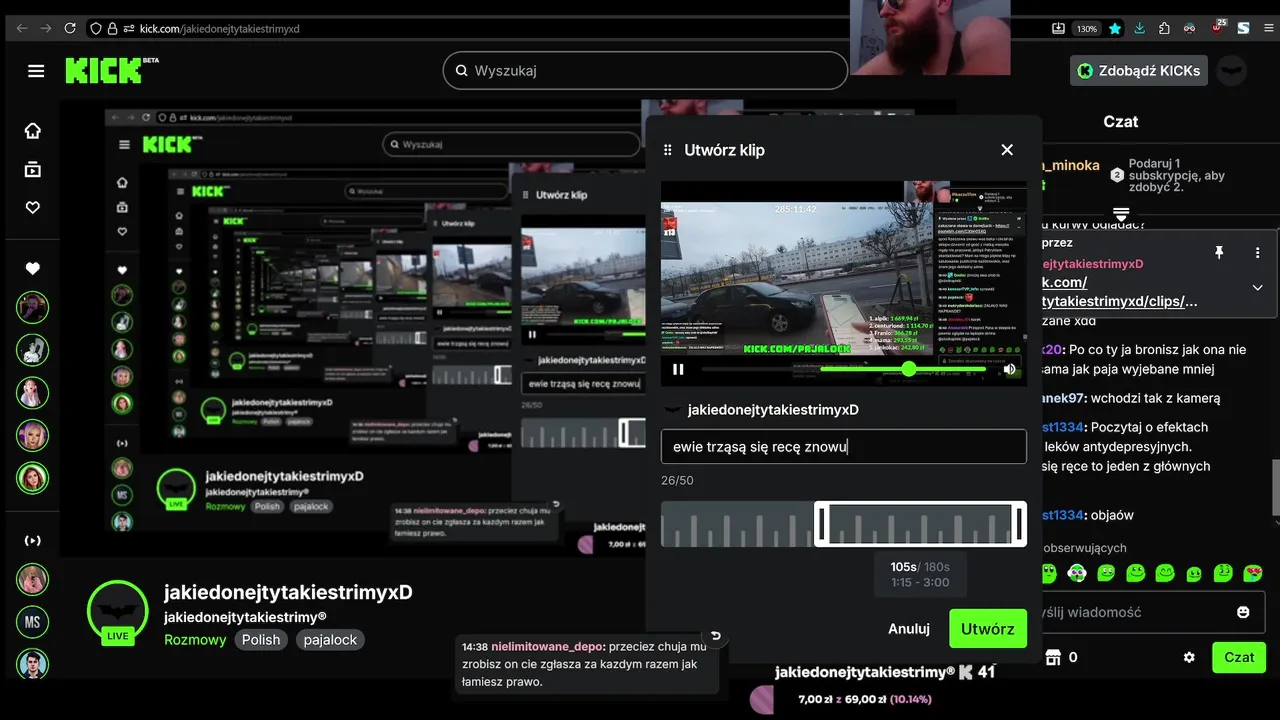Screen dimensions: 1280x720
Task: Close the Utwórz klip dialog
Action: (x=1007, y=150)
